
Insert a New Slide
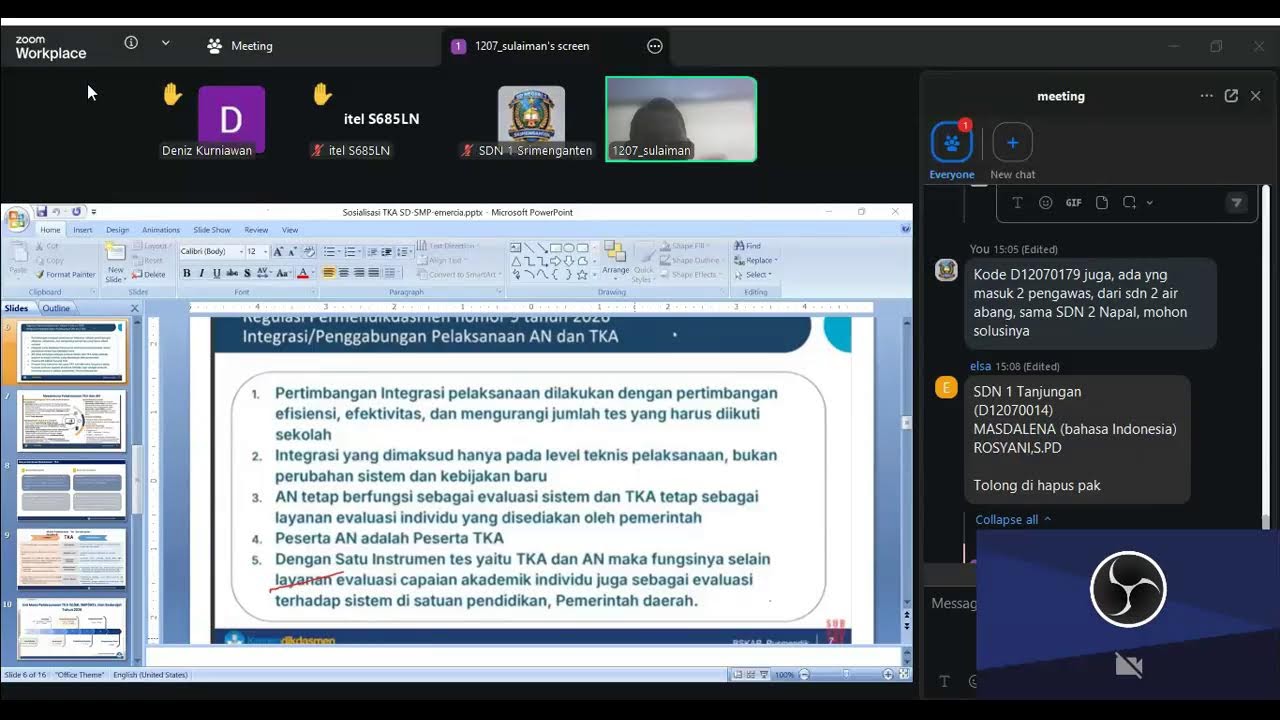tap(116, 262)
